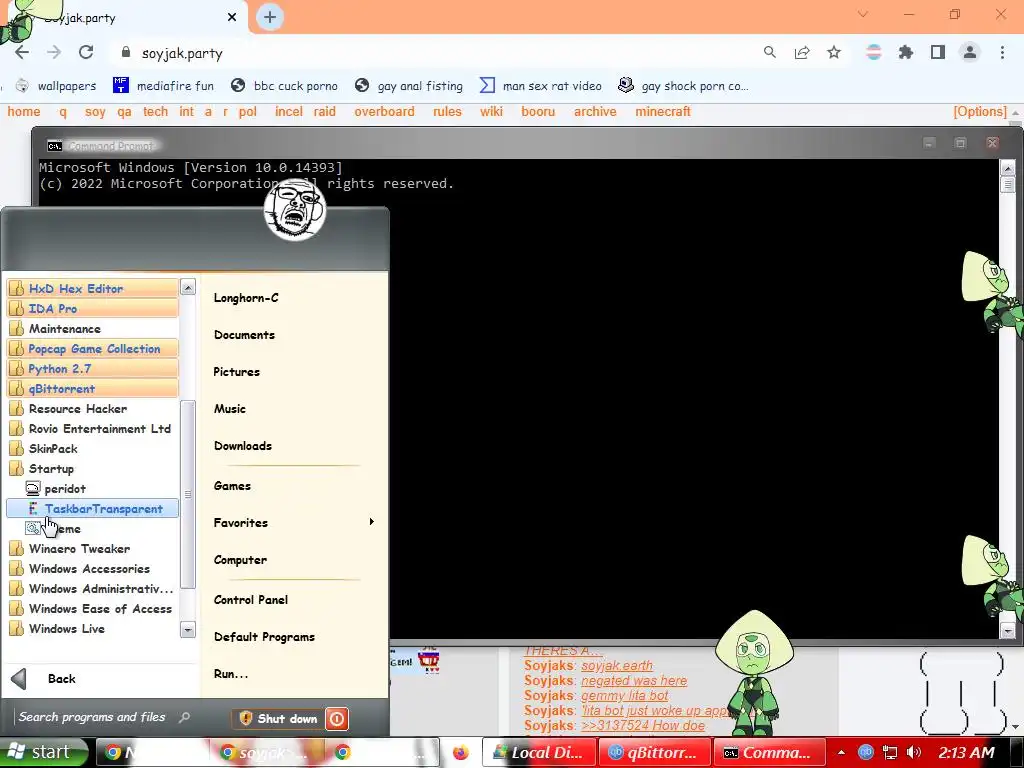
Task: Open Downloads from start menu
Action: pyautogui.click(x=243, y=446)
